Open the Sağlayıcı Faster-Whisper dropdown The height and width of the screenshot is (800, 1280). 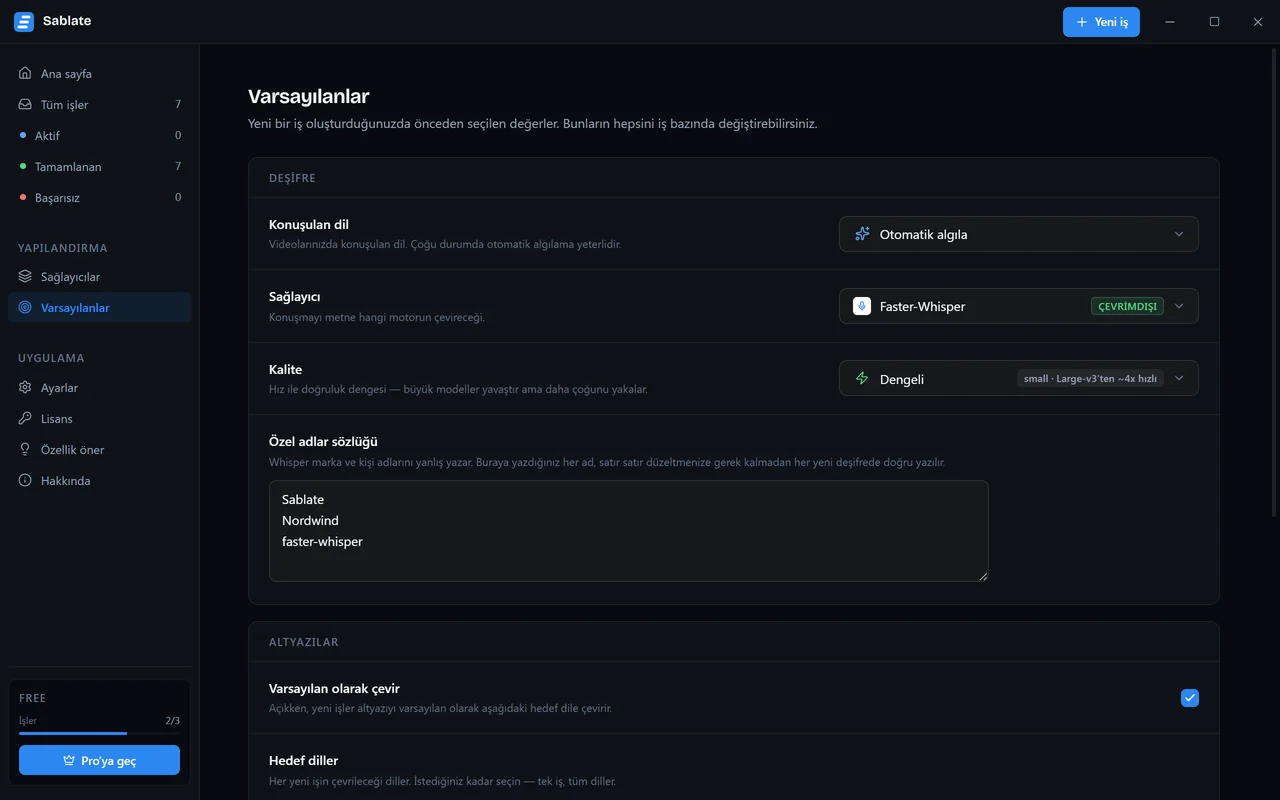(x=1018, y=306)
